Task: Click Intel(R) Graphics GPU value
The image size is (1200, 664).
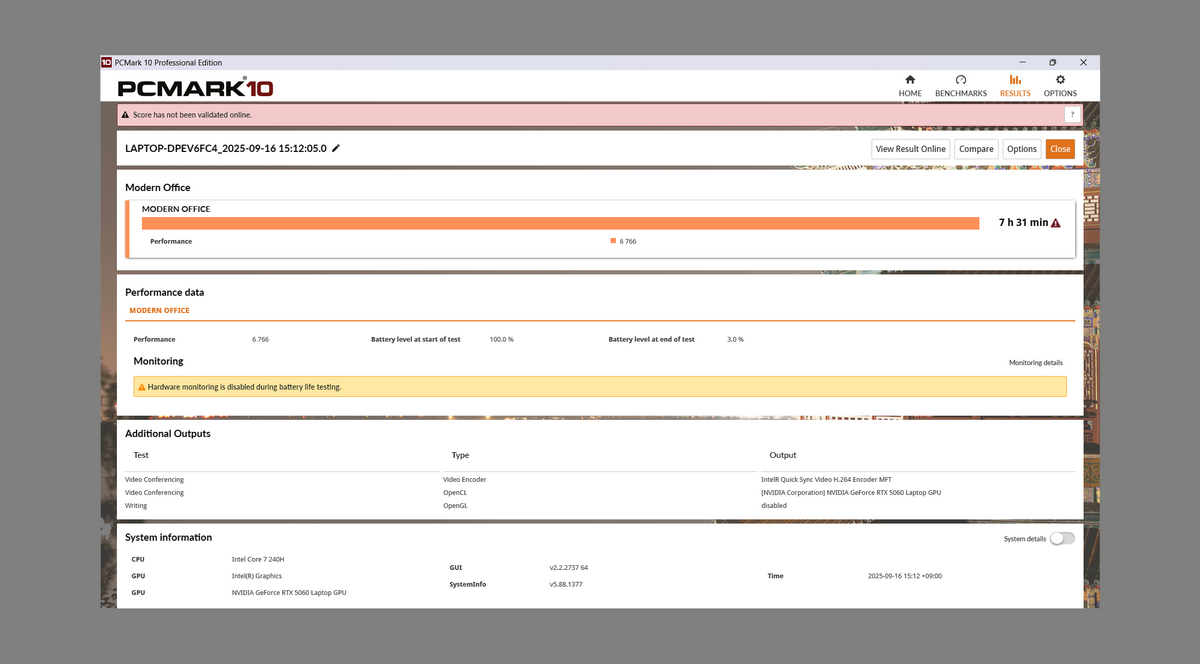Action: pyautogui.click(x=257, y=576)
